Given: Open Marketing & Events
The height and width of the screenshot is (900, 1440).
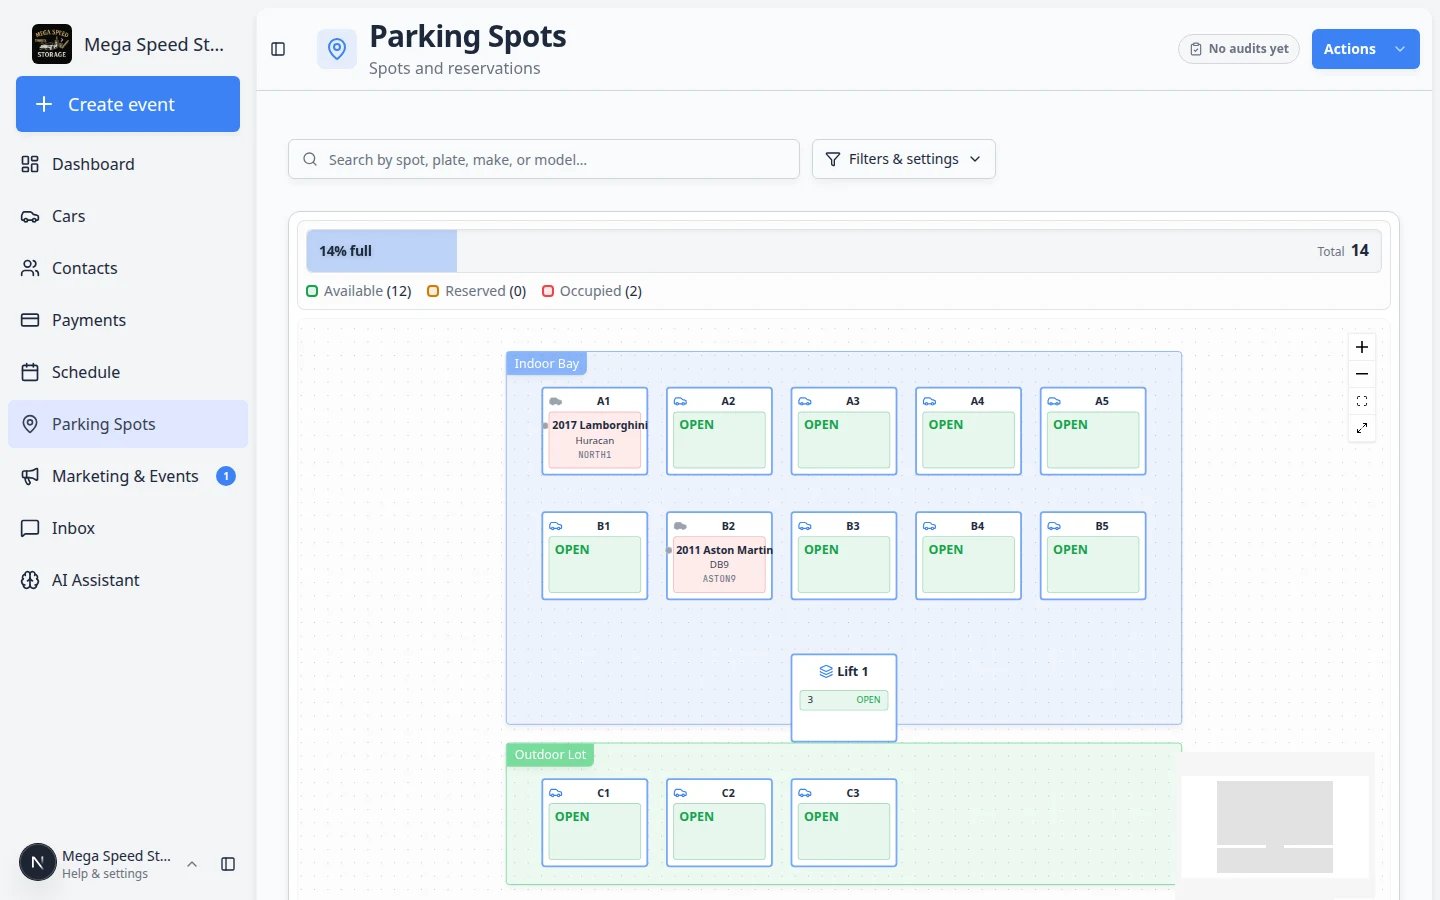Looking at the screenshot, I should click(128, 476).
